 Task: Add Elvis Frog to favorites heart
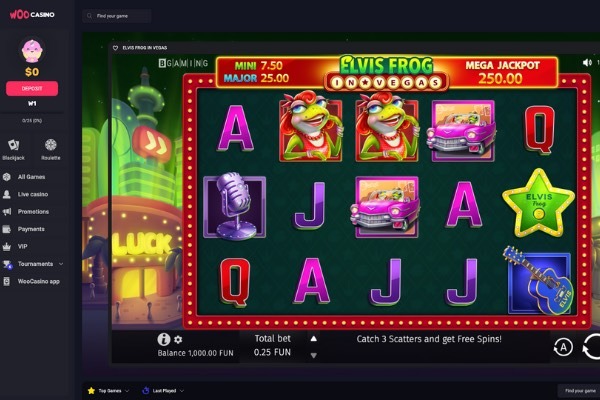click(x=115, y=48)
